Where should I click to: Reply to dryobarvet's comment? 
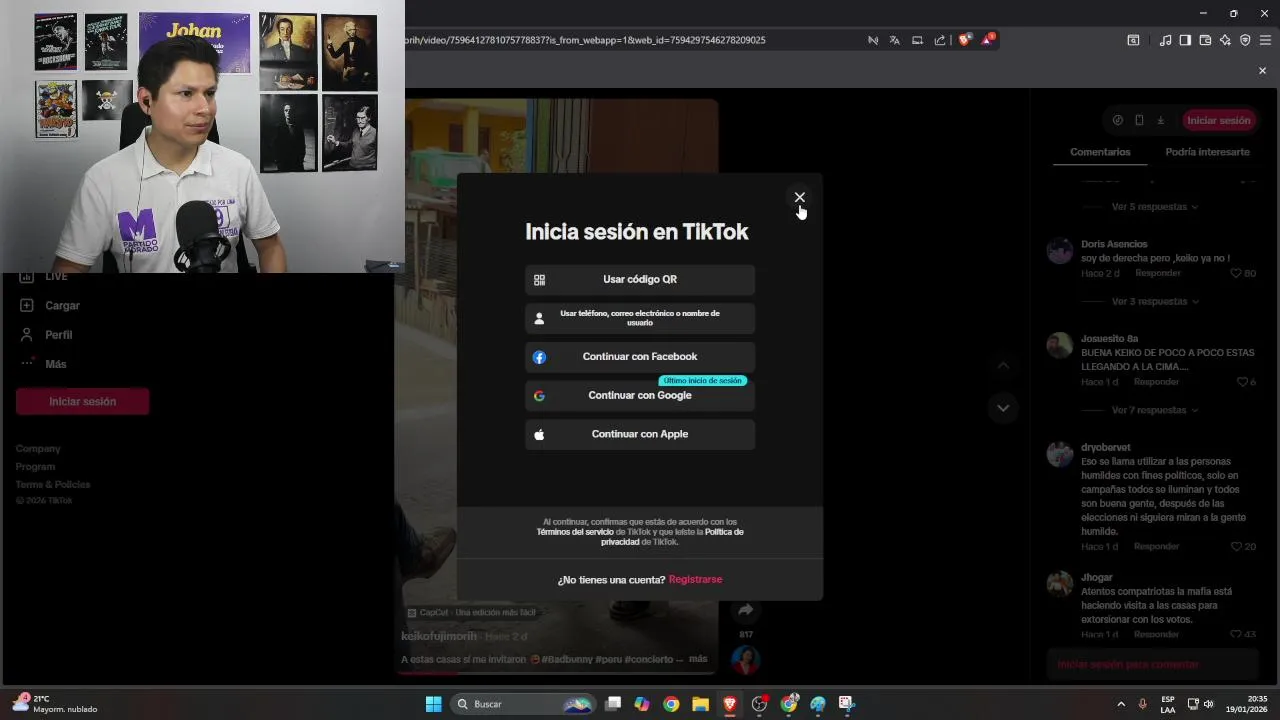[x=1156, y=547]
